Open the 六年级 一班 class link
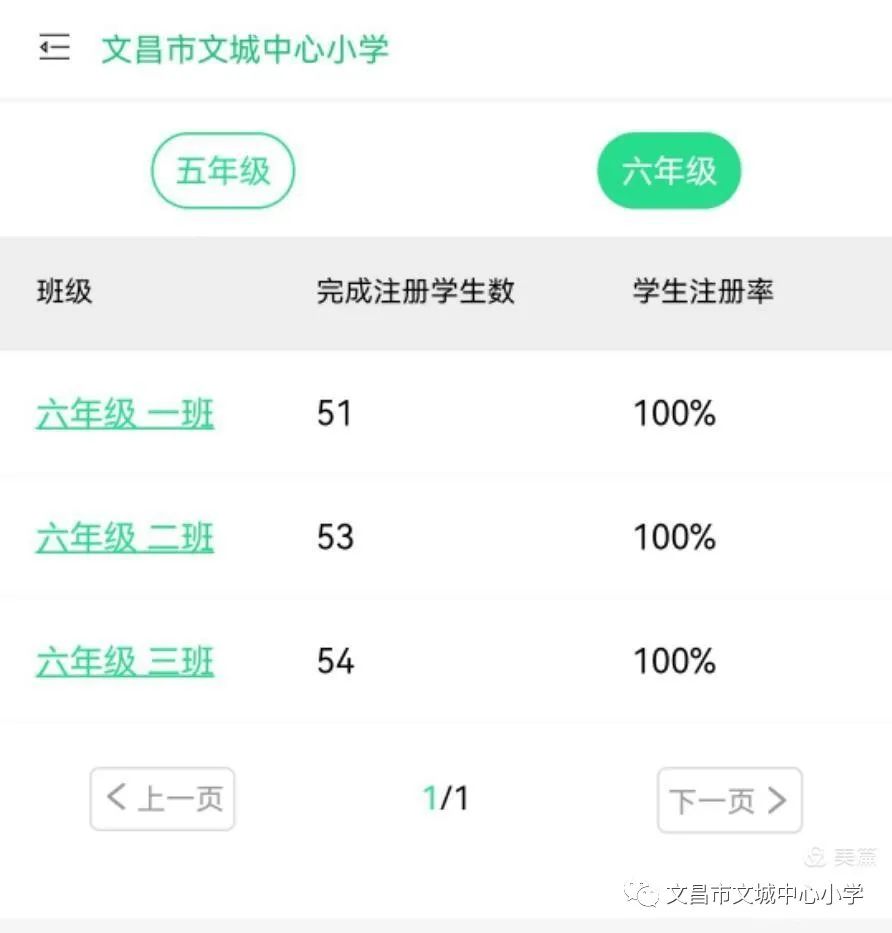The image size is (892, 933). 125,414
